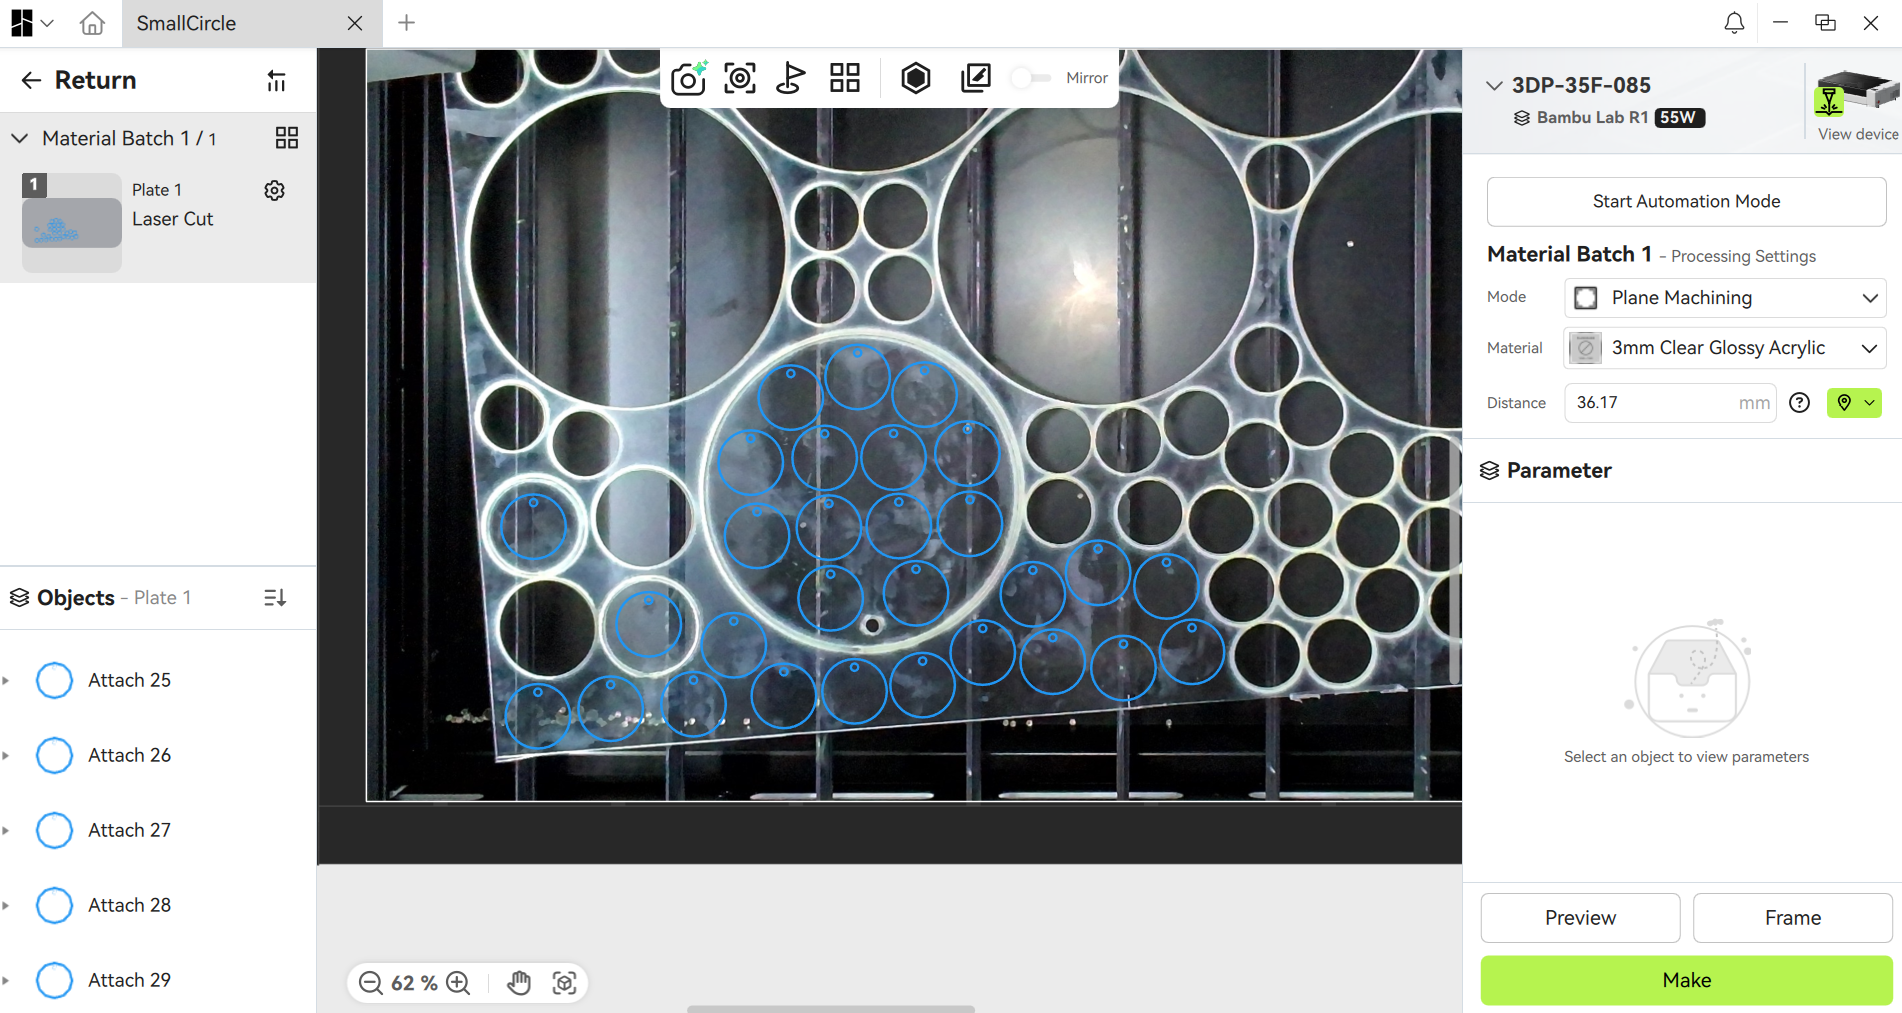Open Distance help question mark
The width and height of the screenshot is (1902, 1013).
pos(1799,403)
